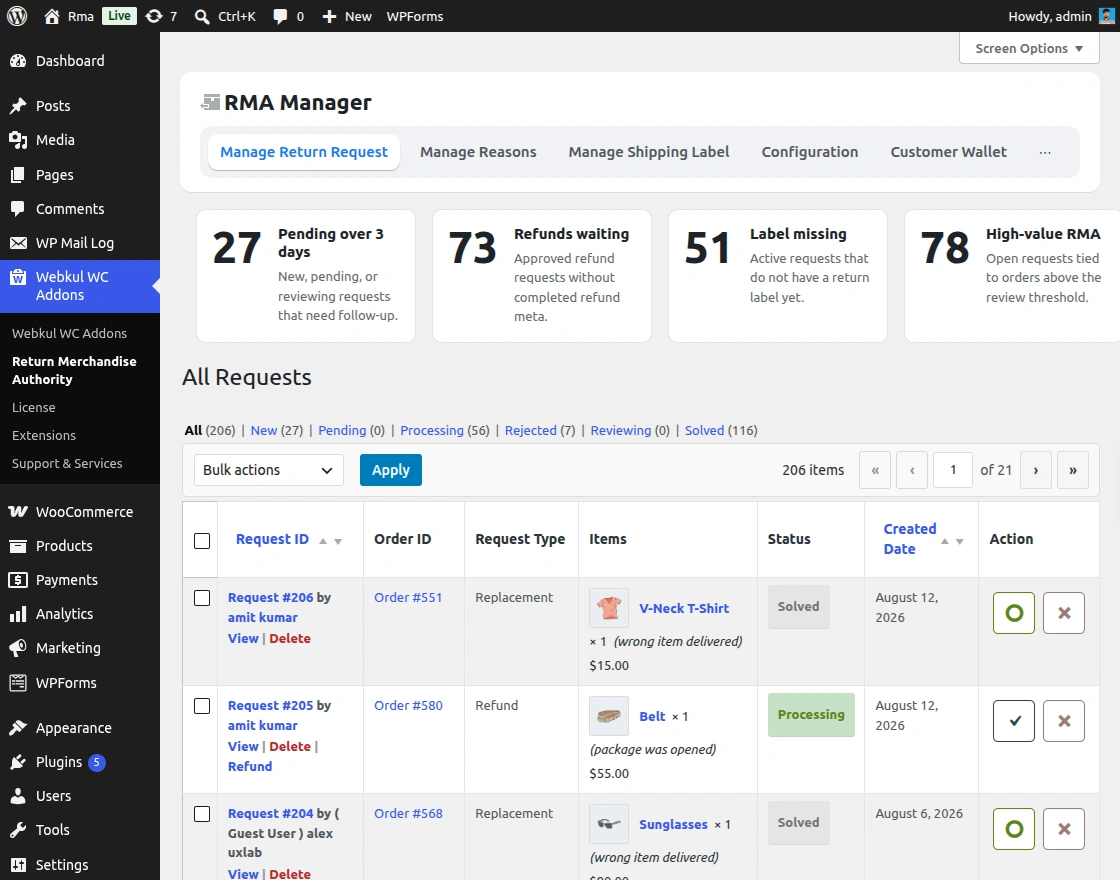
Task: Expand the Screen Options panel
Action: [x=1029, y=49]
